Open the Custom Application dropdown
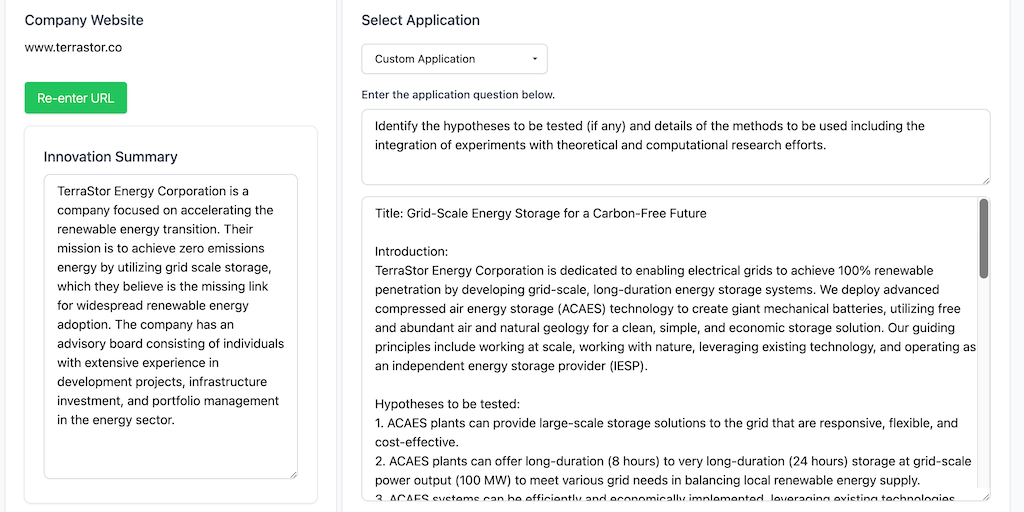Image resolution: width=1024 pixels, height=512 pixels. 454,59
